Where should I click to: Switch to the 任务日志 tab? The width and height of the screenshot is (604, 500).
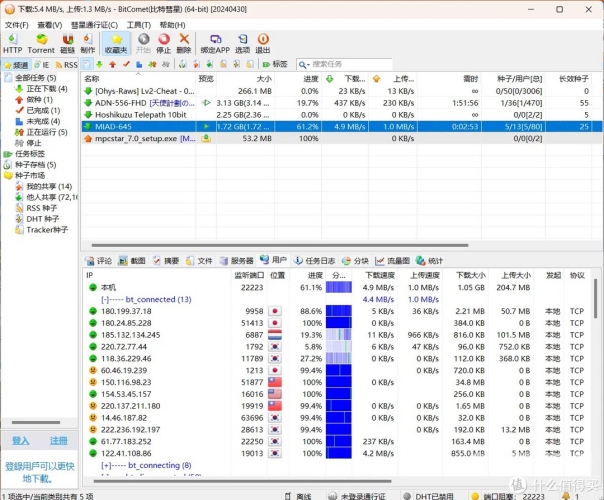[x=314, y=261]
